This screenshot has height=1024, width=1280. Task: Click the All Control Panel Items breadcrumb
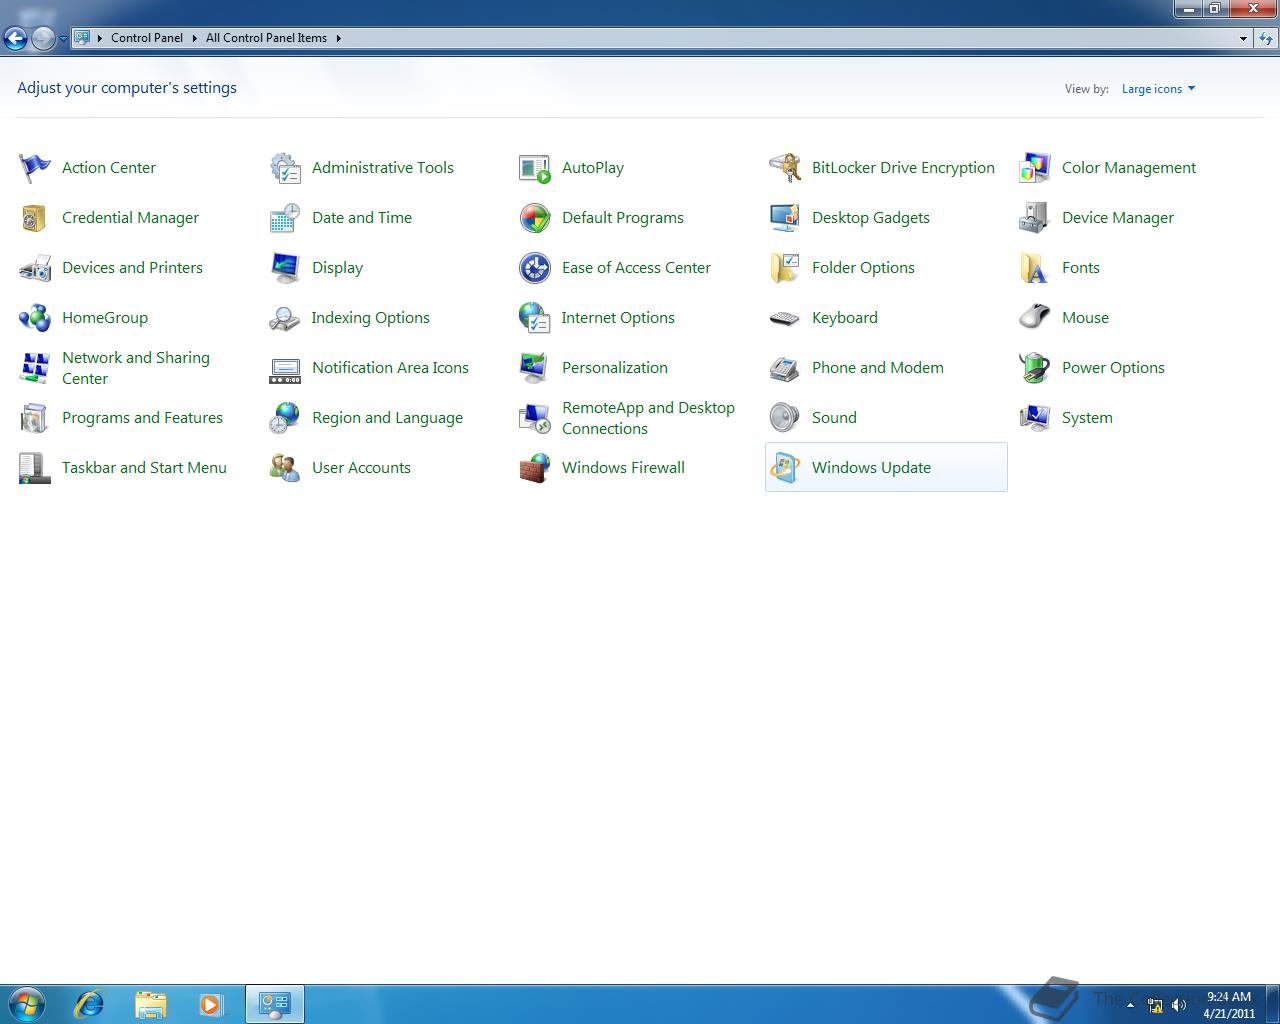(266, 38)
